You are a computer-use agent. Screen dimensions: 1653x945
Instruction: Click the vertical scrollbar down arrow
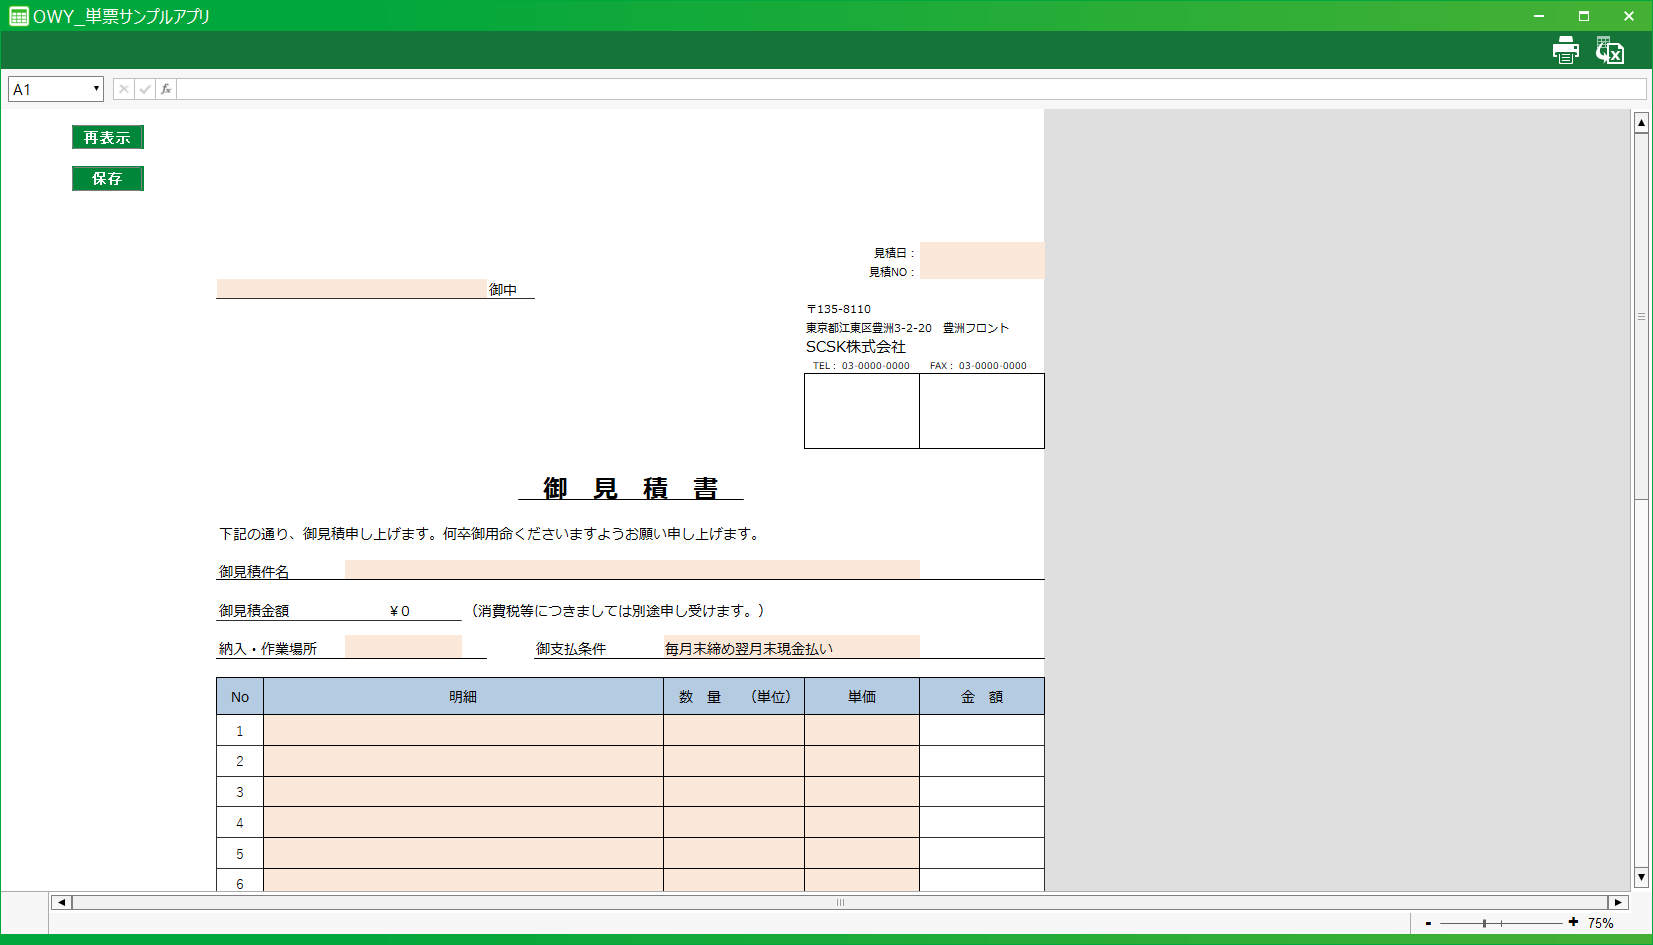pyautogui.click(x=1641, y=877)
